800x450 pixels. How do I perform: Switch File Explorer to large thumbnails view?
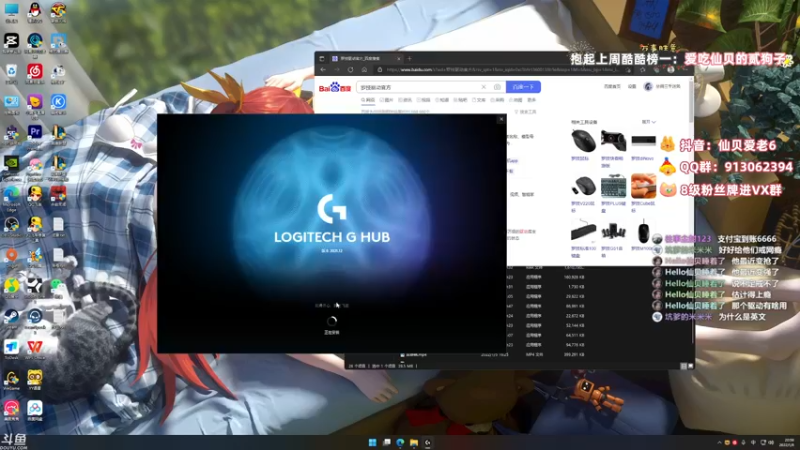[690, 366]
